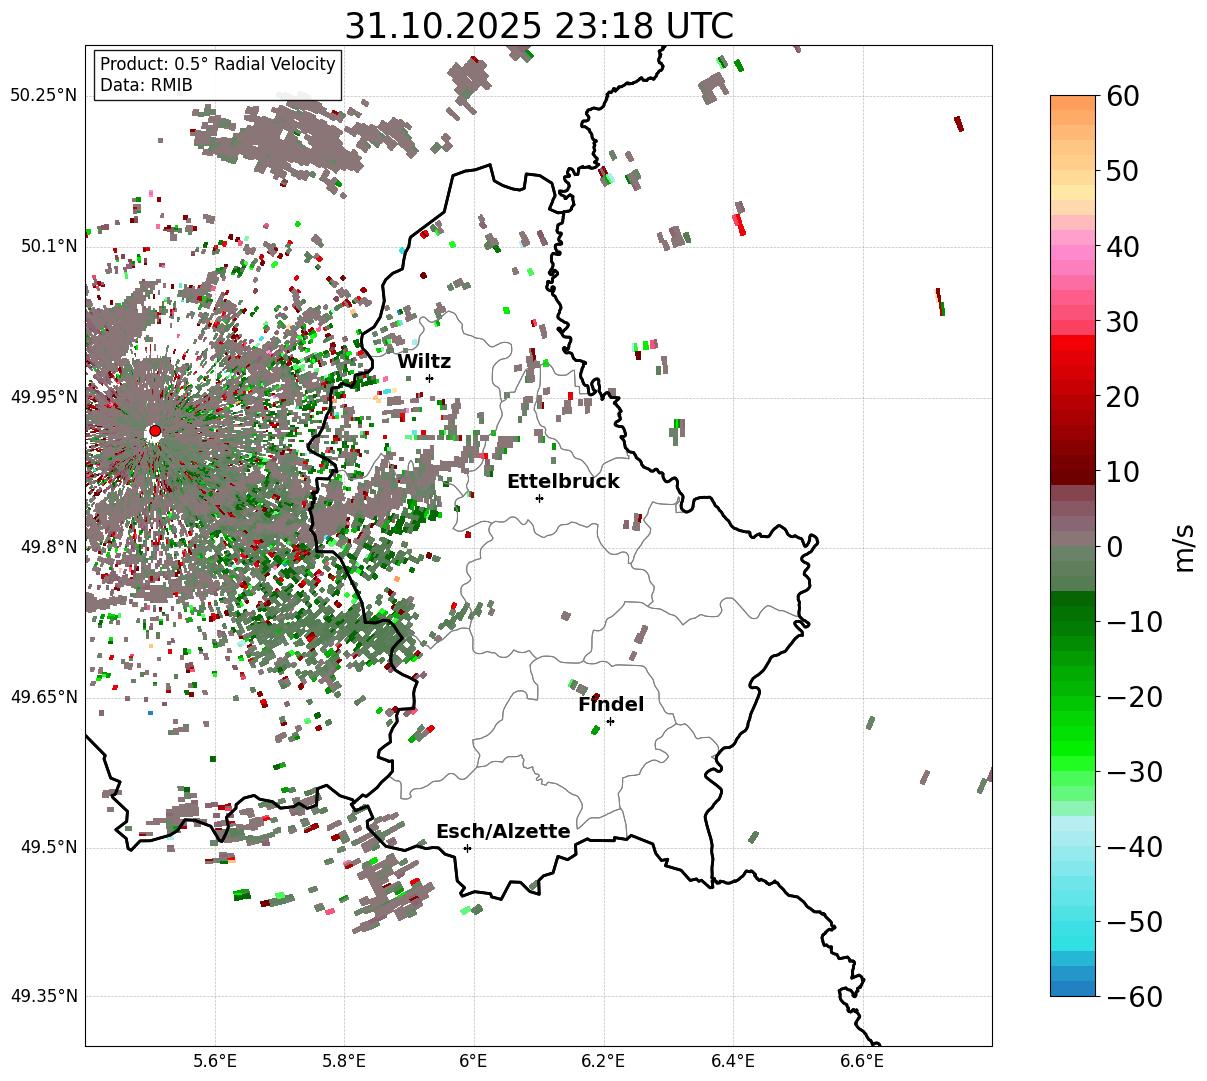Image resolution: width=1207 pixels, height=1081 pixels.
Task: Click the pink colorbar band near 40
Action: tap(1073, 246)
